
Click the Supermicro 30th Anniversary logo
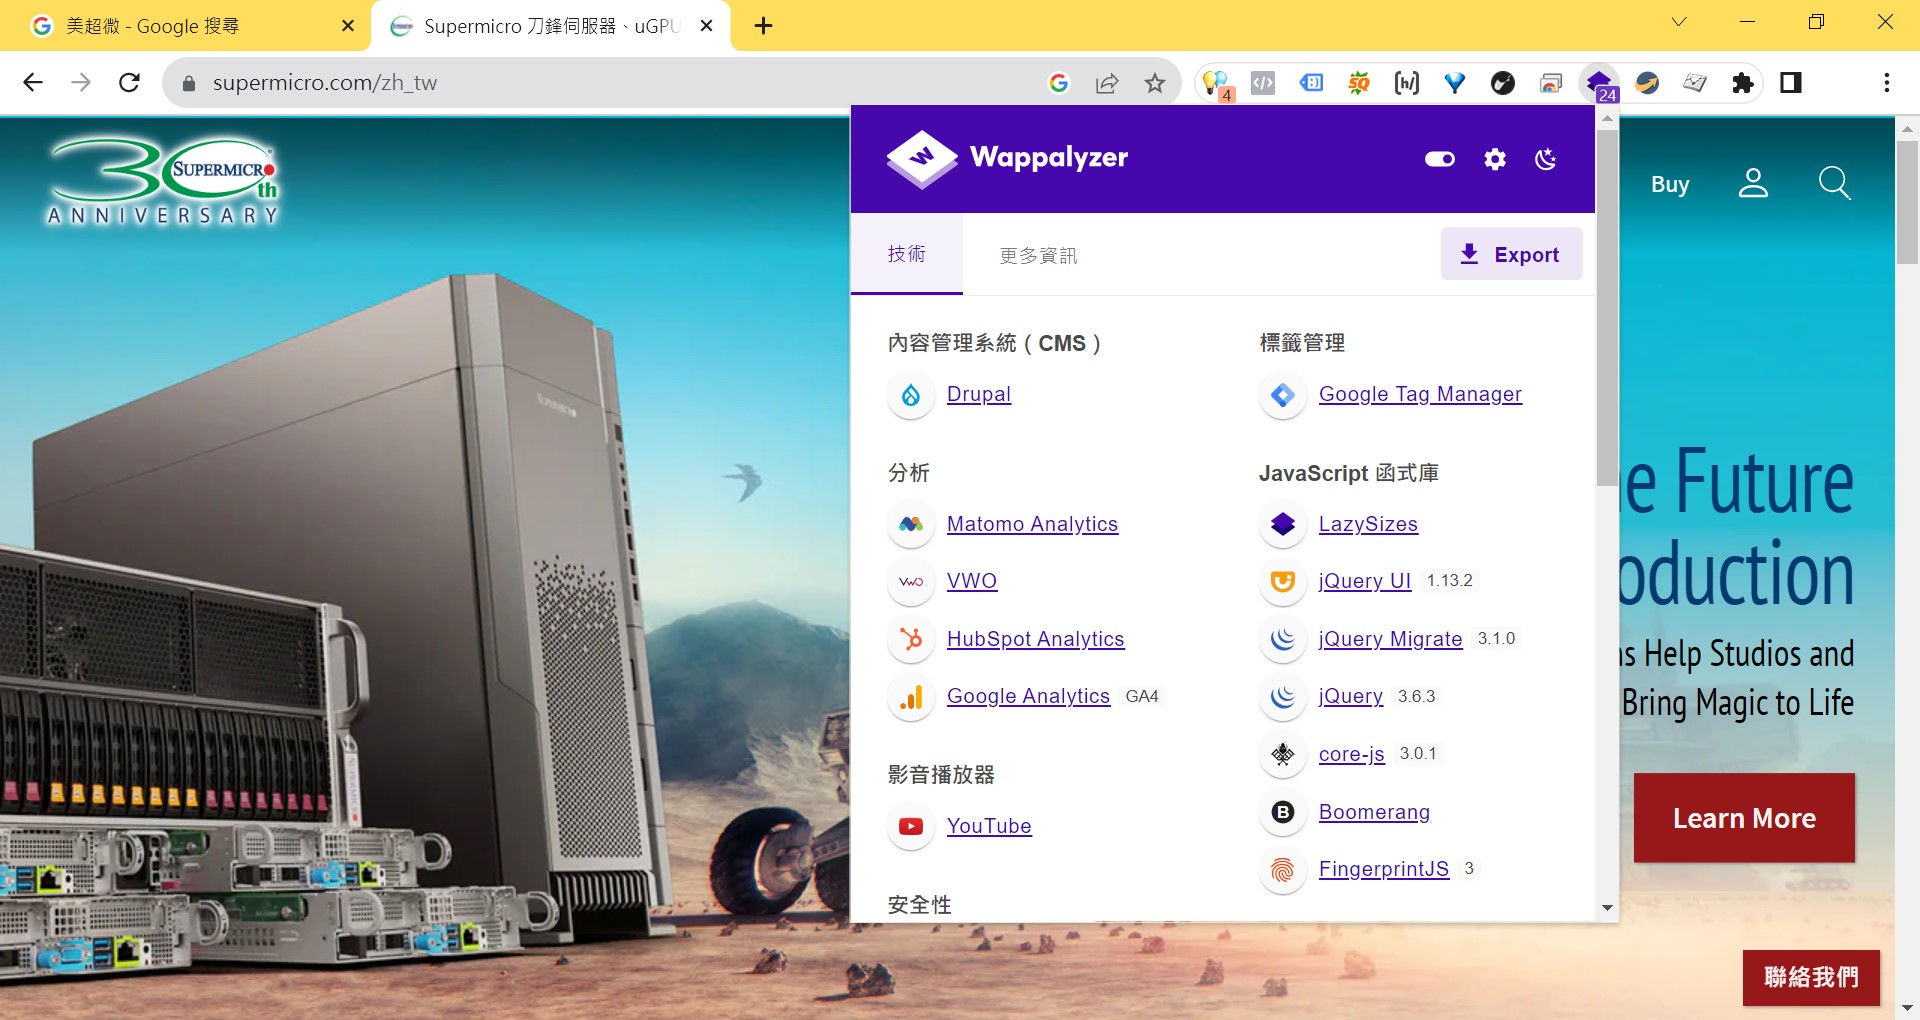163,181
